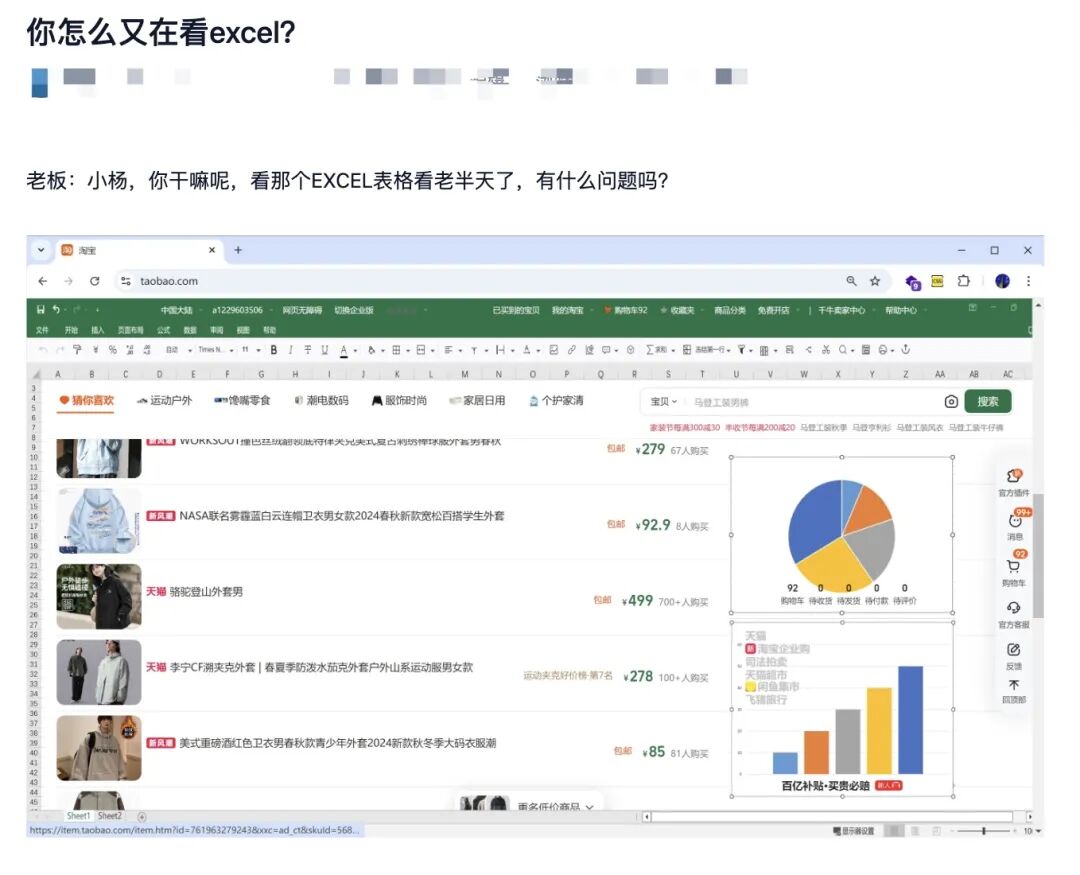Screen dimensions: 1080x875
Task: Open the 骆驼登山外套男 product thumbnail
Action: coord(98,597)
